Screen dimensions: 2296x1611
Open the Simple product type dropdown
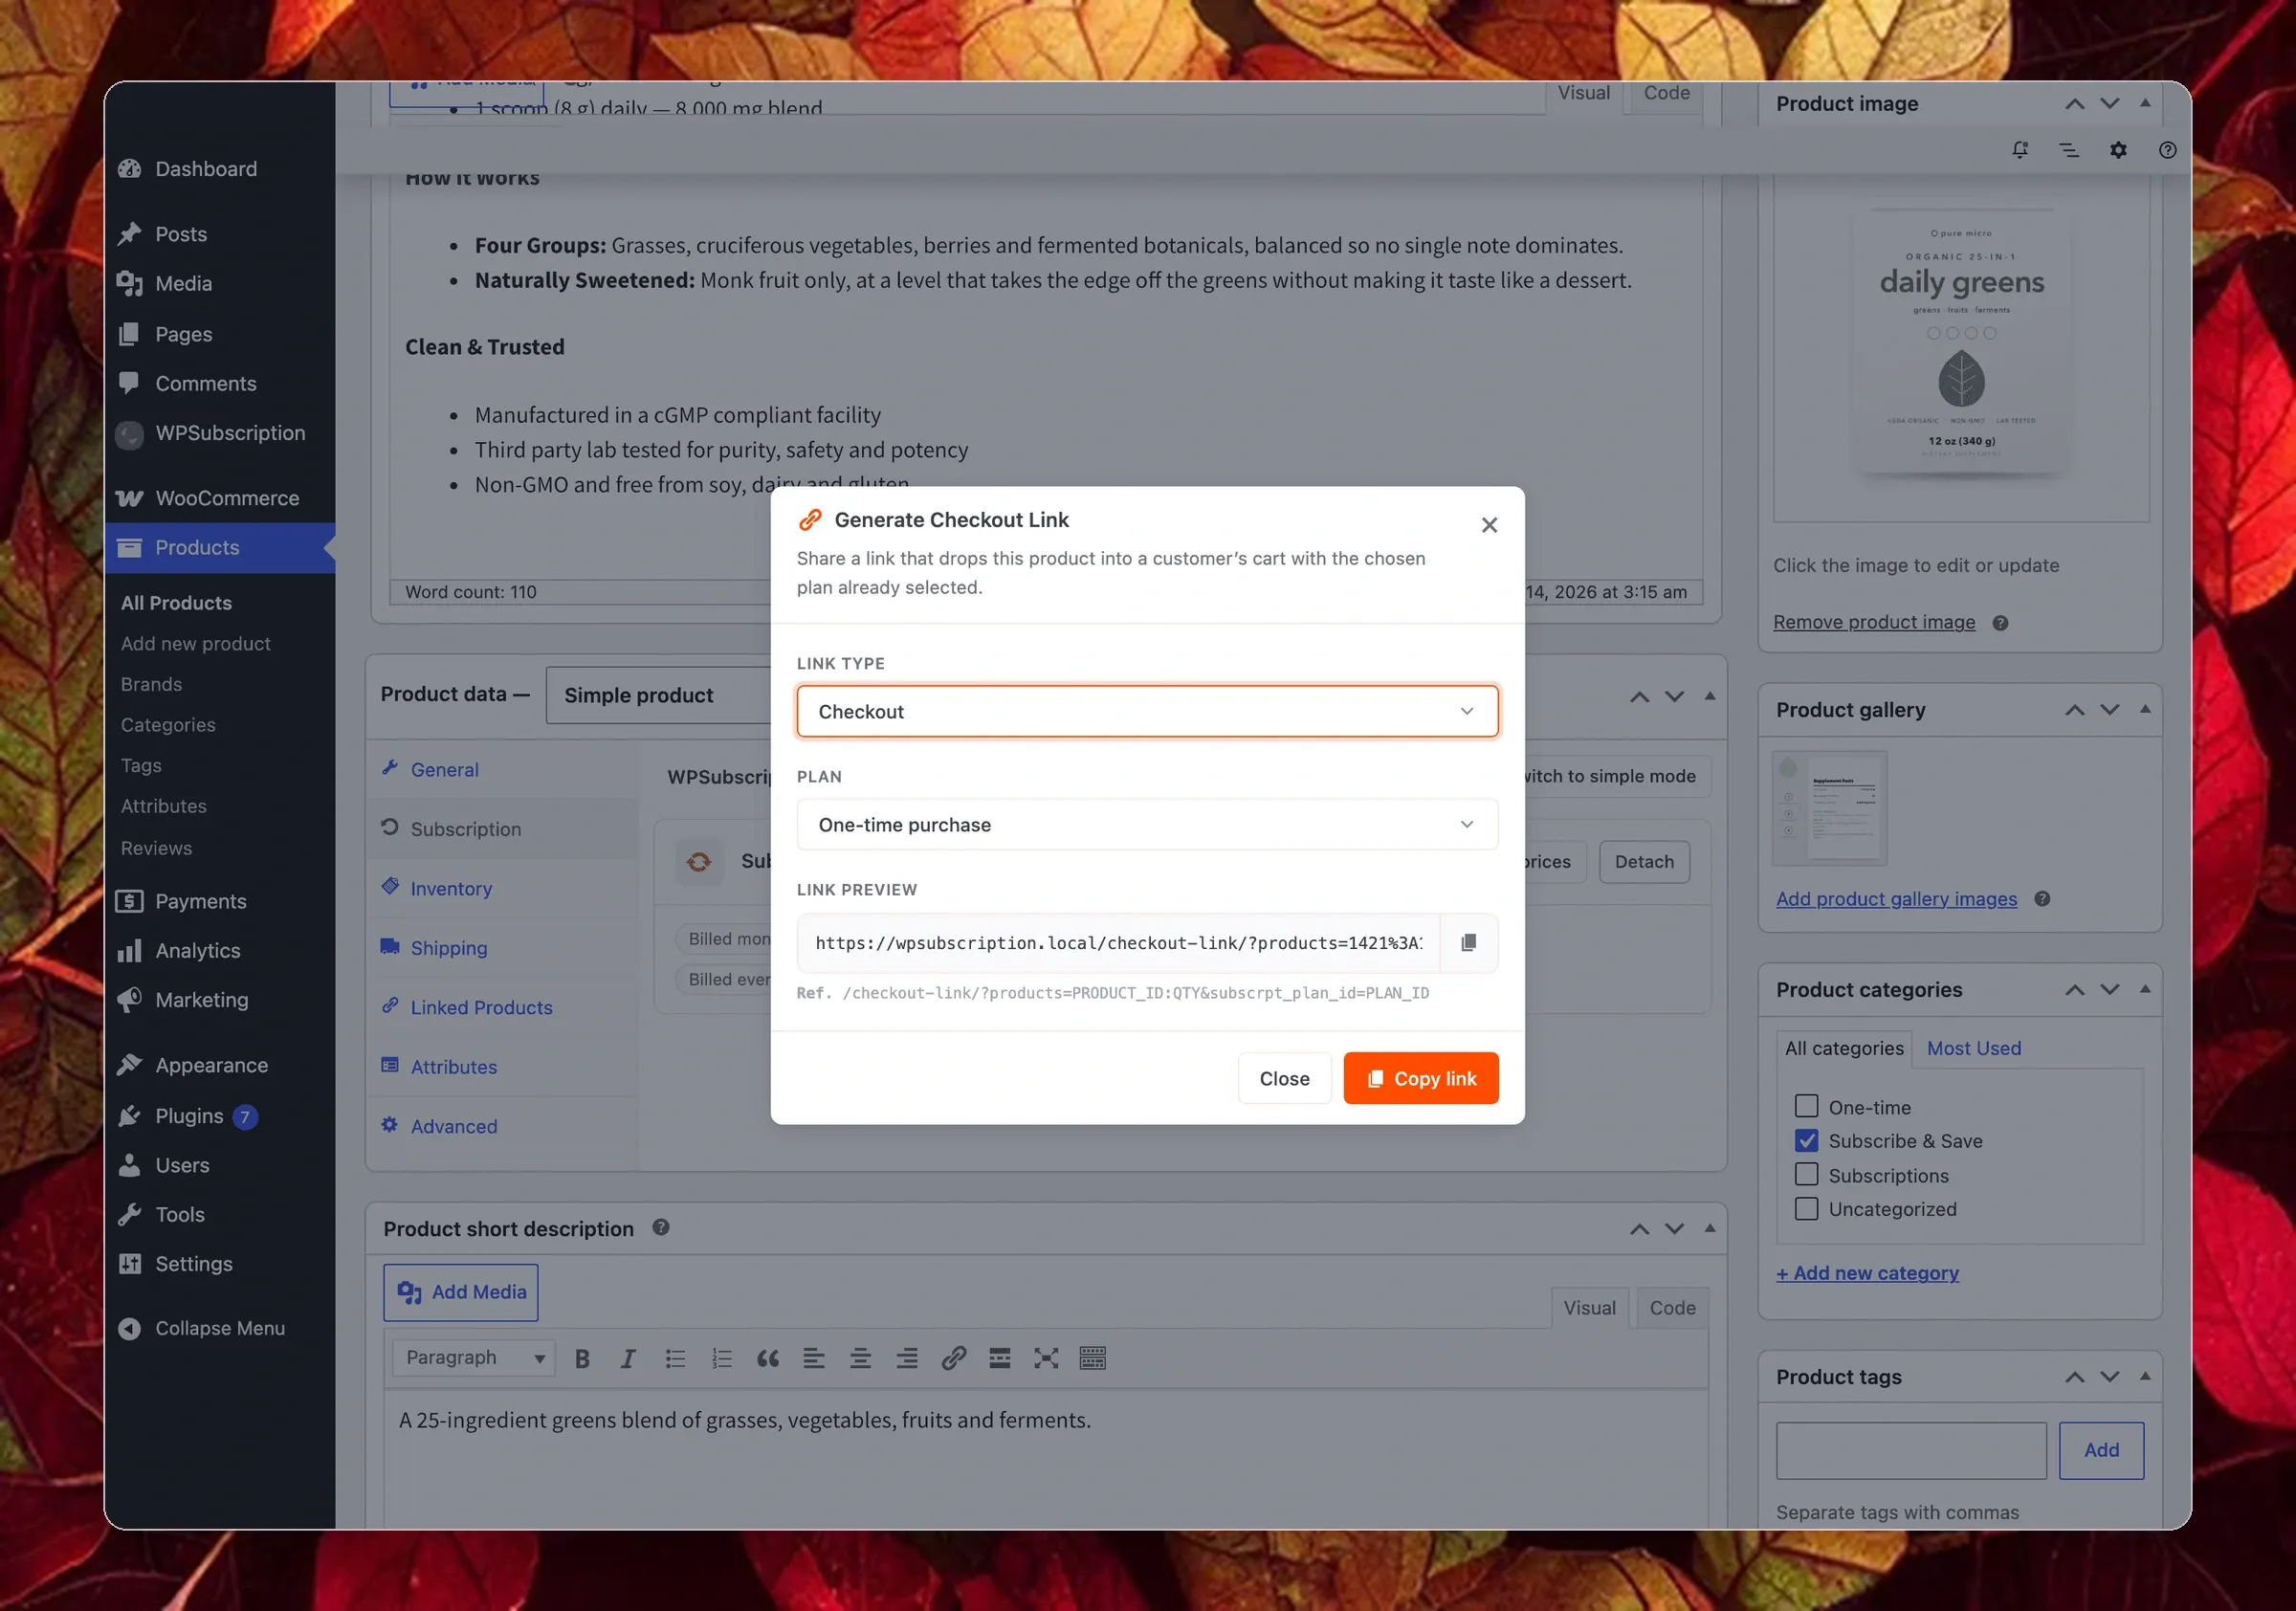point(660,695)
